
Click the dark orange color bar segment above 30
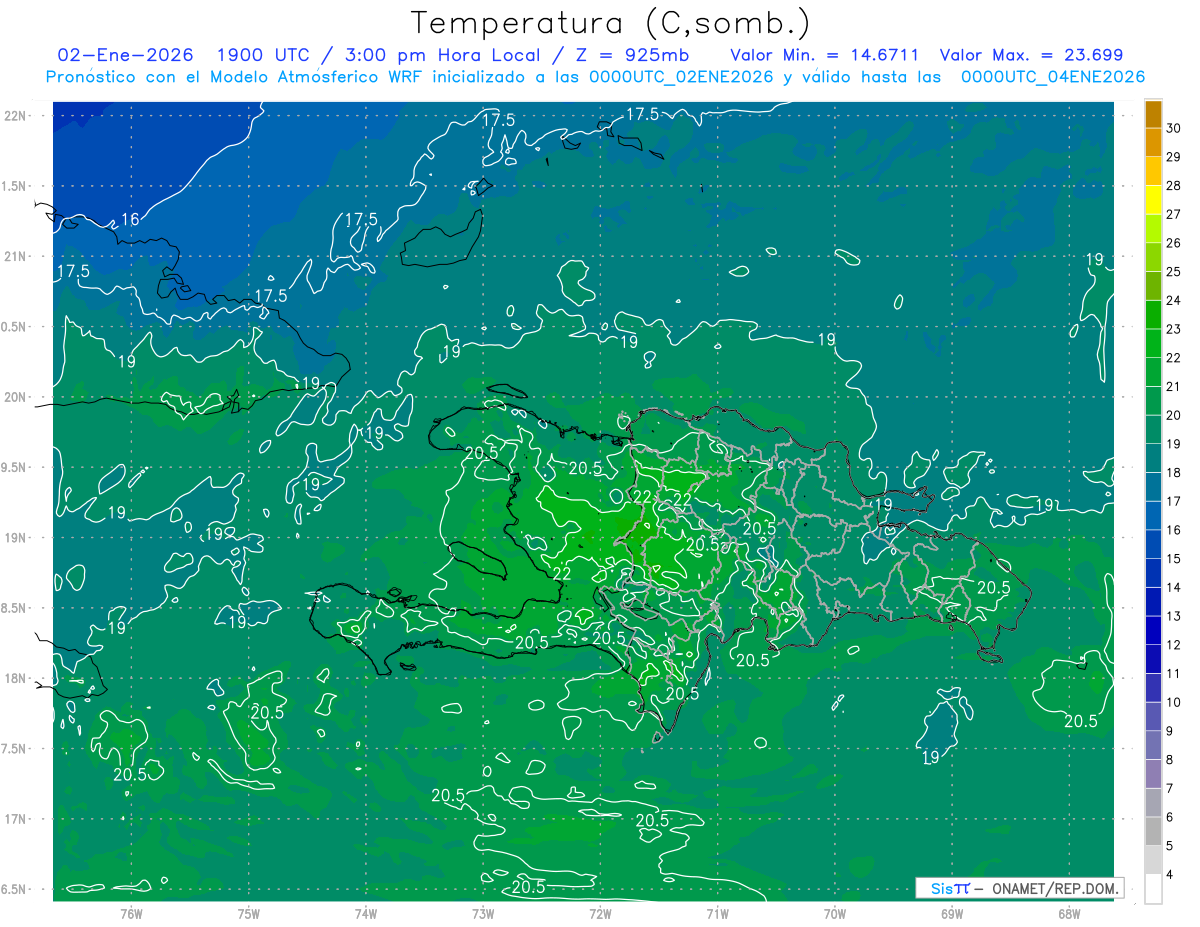pos(1153,113)
